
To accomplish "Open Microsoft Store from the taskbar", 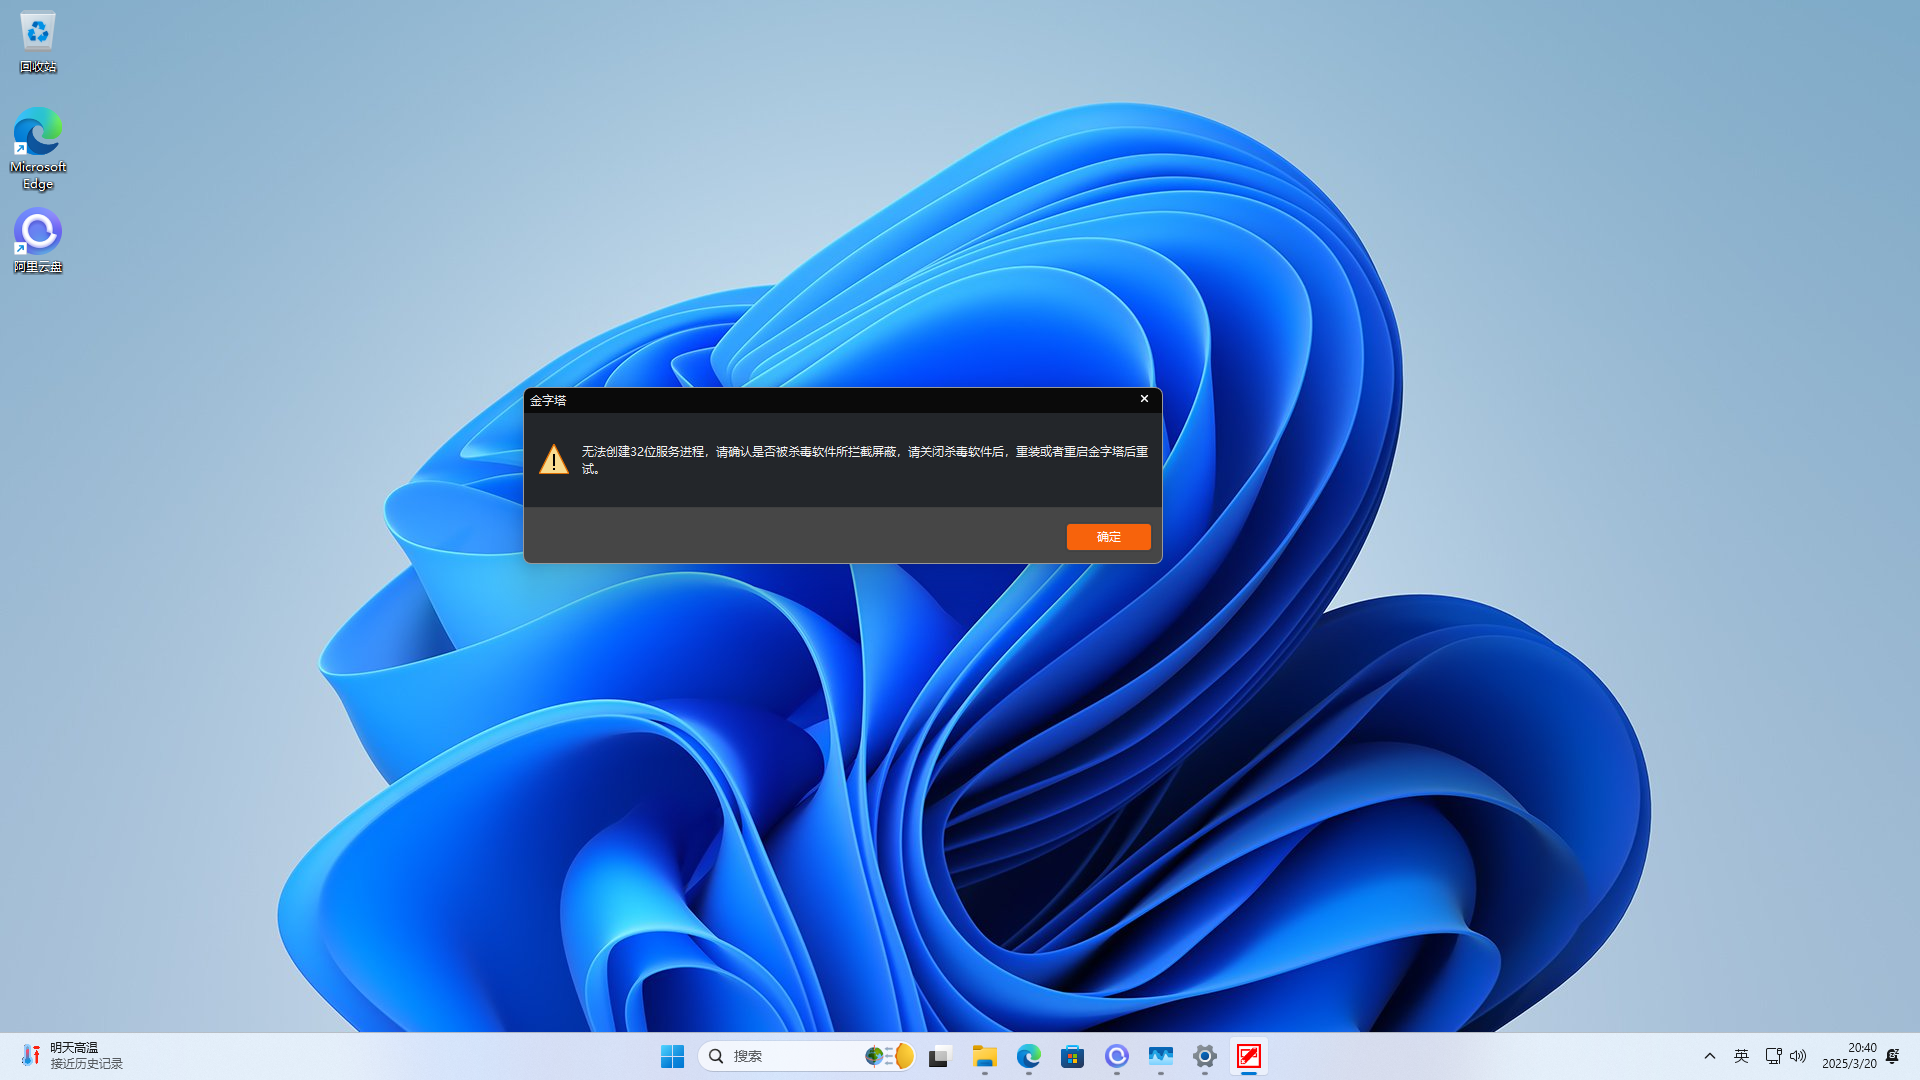I will 1072,1056.
